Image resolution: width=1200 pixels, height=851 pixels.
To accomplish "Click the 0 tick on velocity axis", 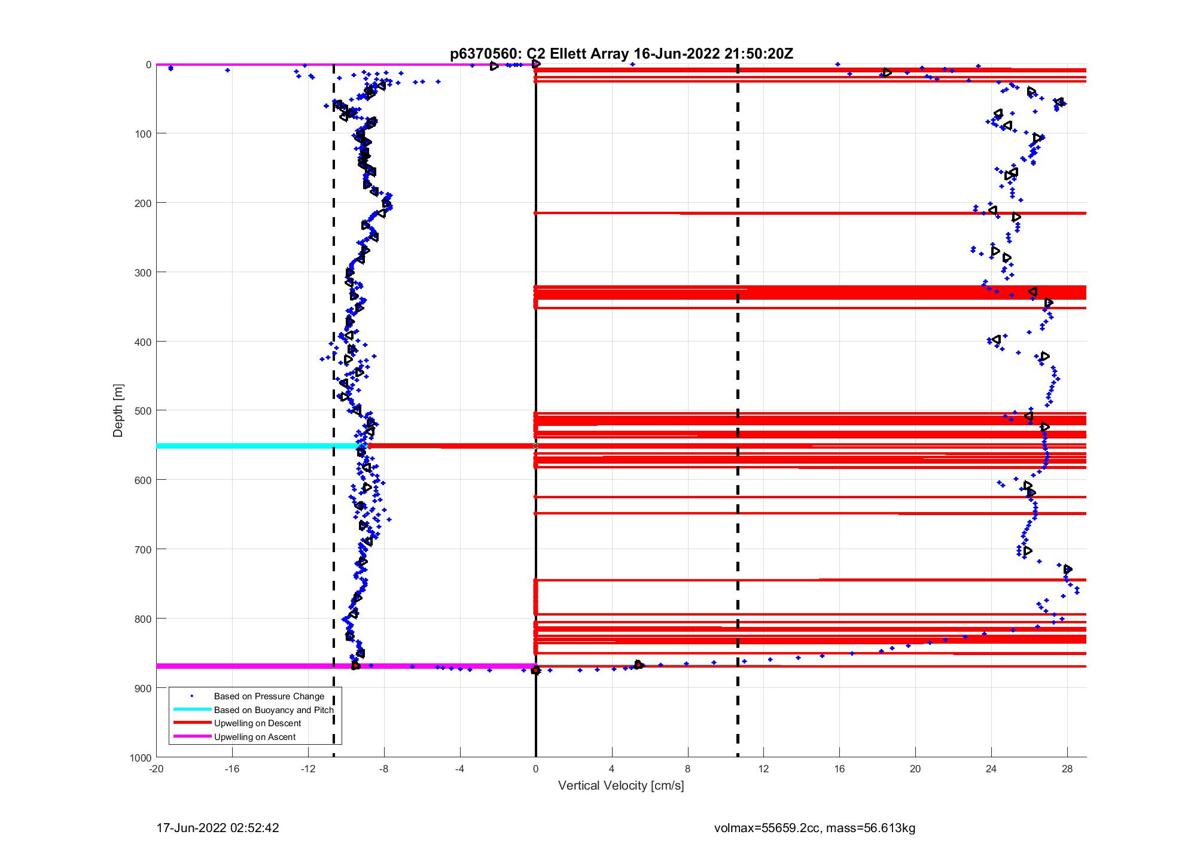I will (536, 769).
